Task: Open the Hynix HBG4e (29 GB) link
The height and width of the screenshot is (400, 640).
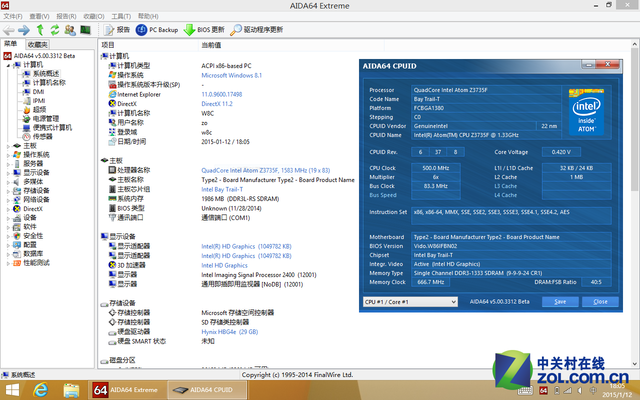Action: (229, 332)
